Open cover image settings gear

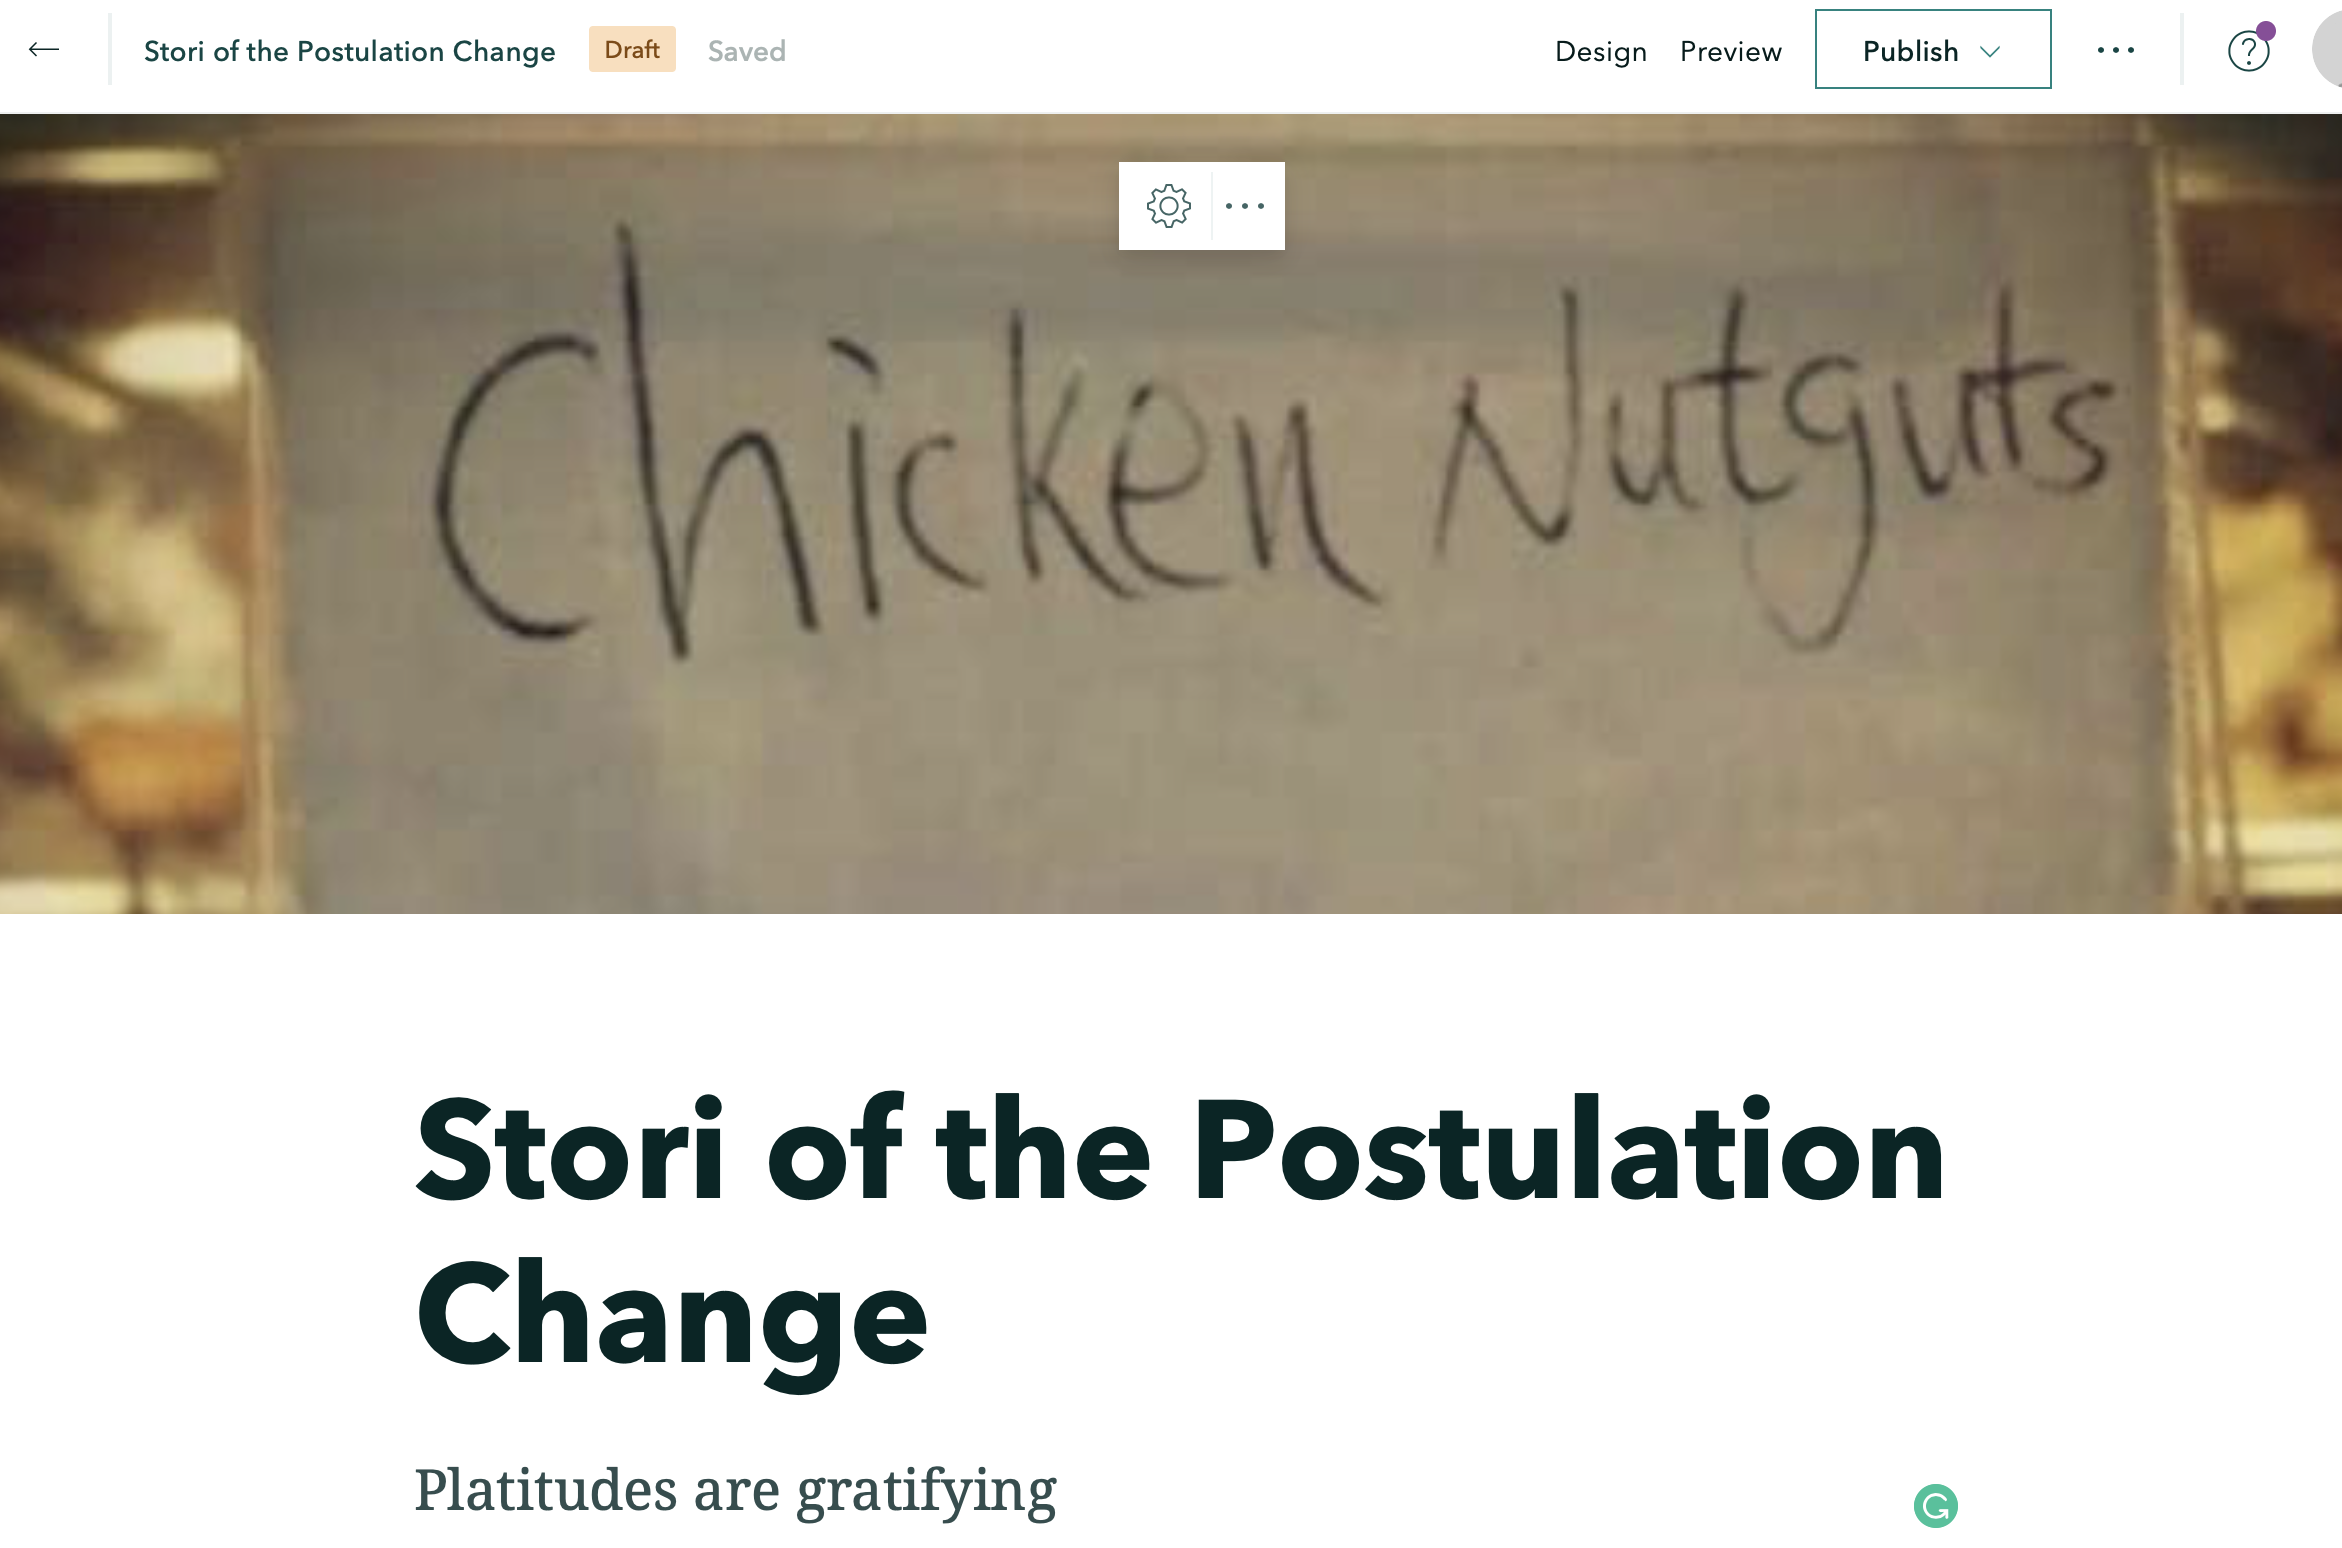click(x=1167, y=206)
